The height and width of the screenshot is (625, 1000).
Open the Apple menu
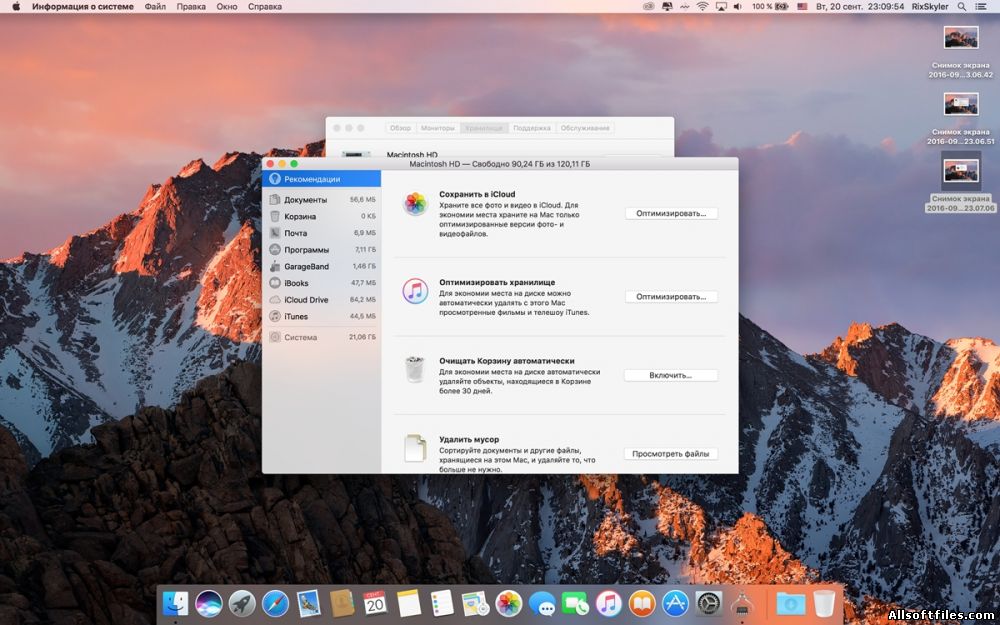click(17, 6)
